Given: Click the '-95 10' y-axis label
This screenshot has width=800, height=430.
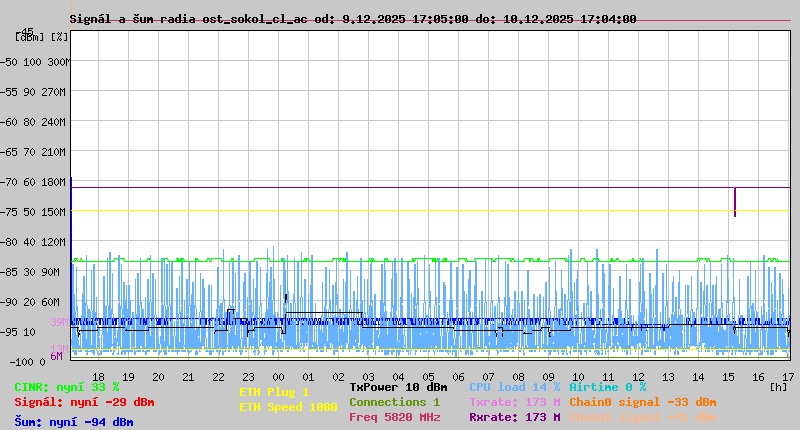Looking at the screenshot, I should [19, 333].
